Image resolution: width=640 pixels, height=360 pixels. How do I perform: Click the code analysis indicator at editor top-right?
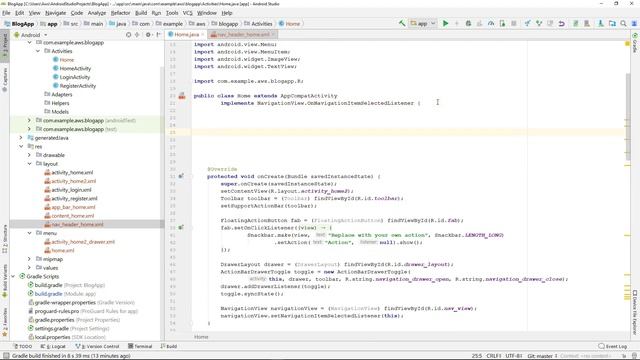pos(627,43)
